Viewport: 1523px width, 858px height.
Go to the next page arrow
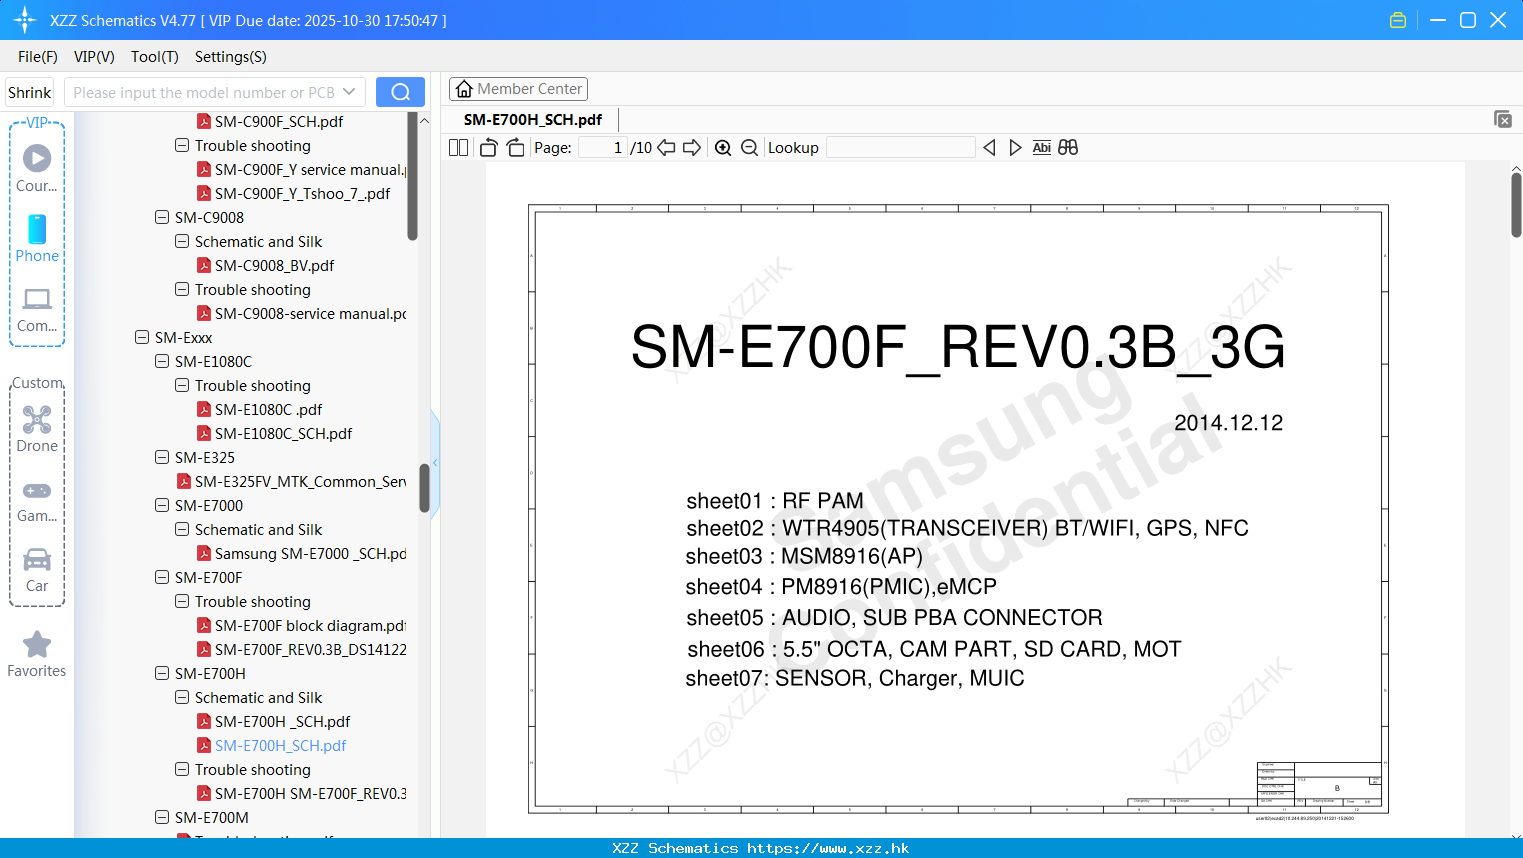692,148
